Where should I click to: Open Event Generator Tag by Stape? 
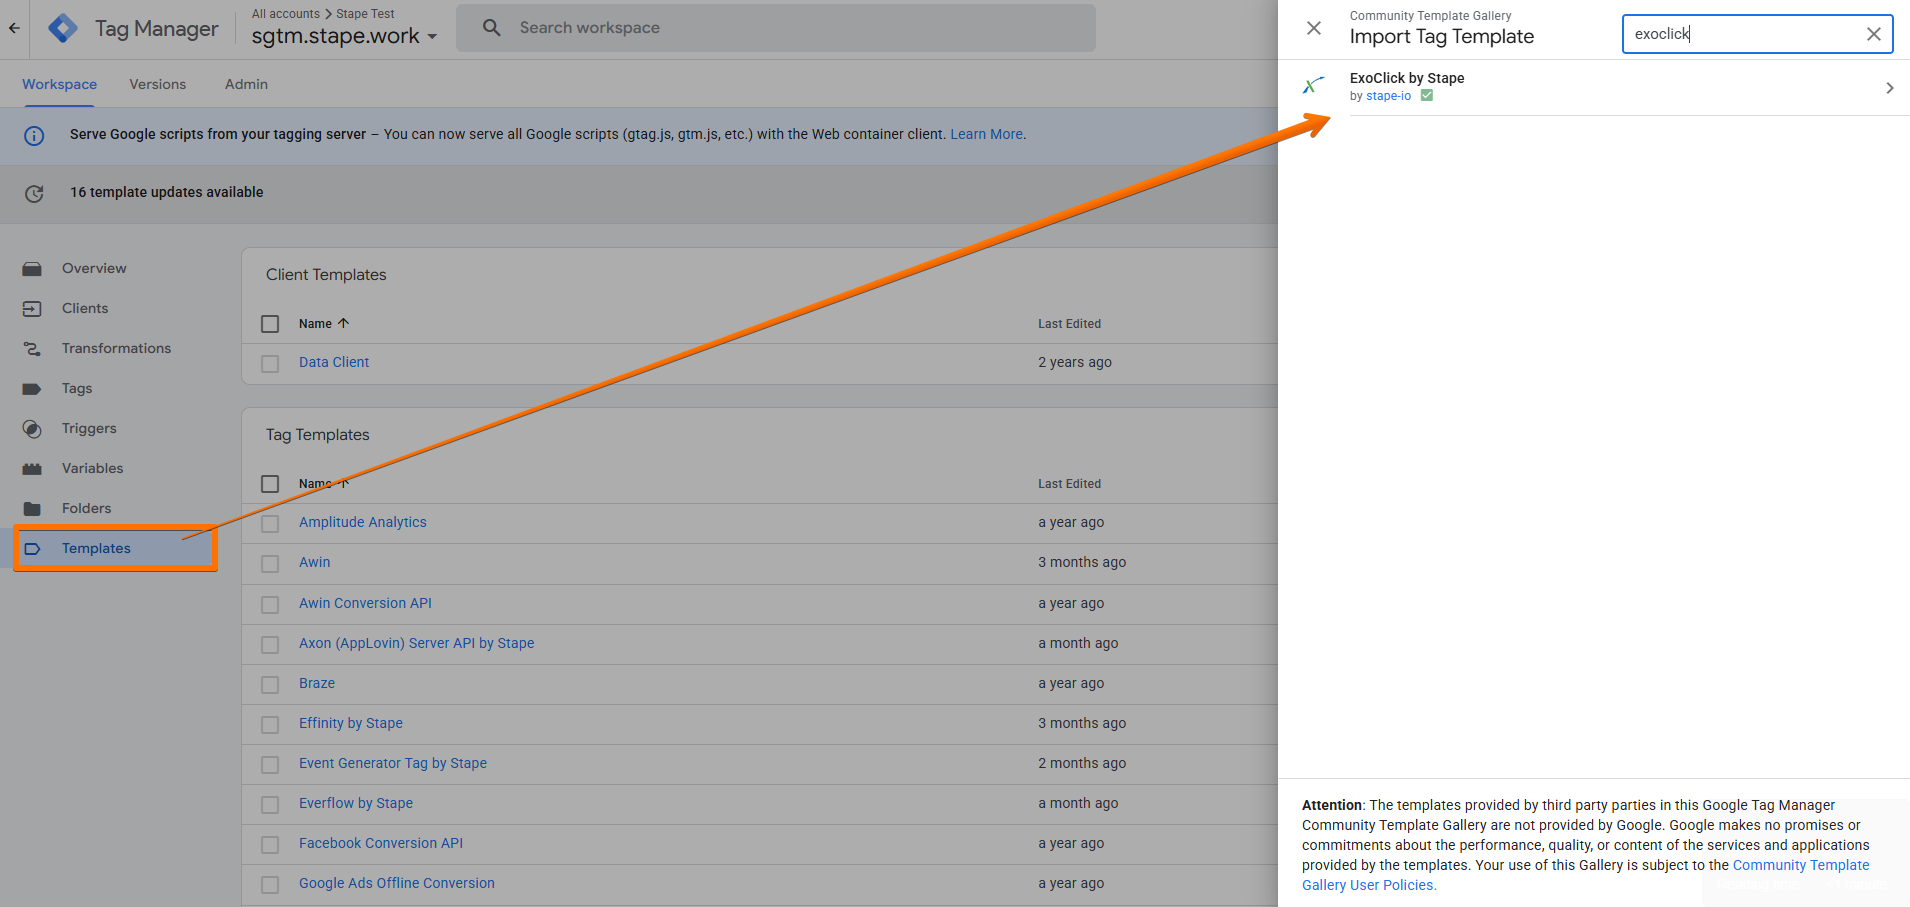click(x=393, y=763)
